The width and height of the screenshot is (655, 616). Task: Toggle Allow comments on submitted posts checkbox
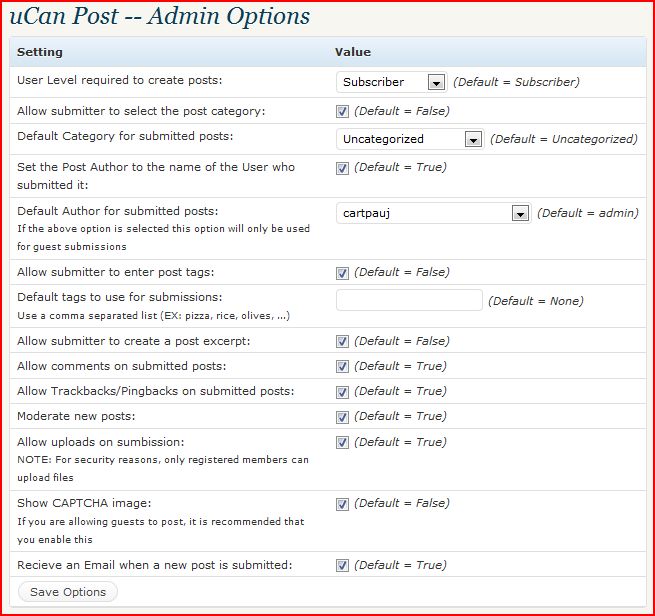coord(342,367)
